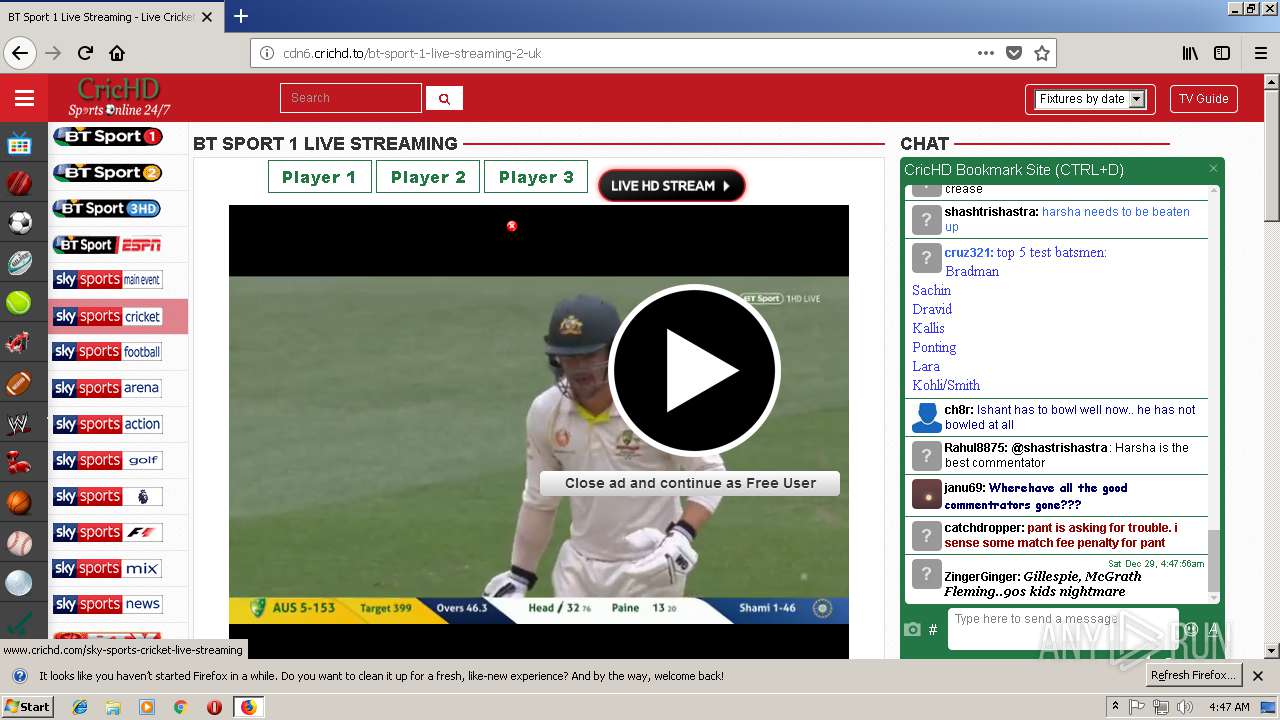Click the LIVE HD STREAM button

pyautogui.click(x=671, y=185)
